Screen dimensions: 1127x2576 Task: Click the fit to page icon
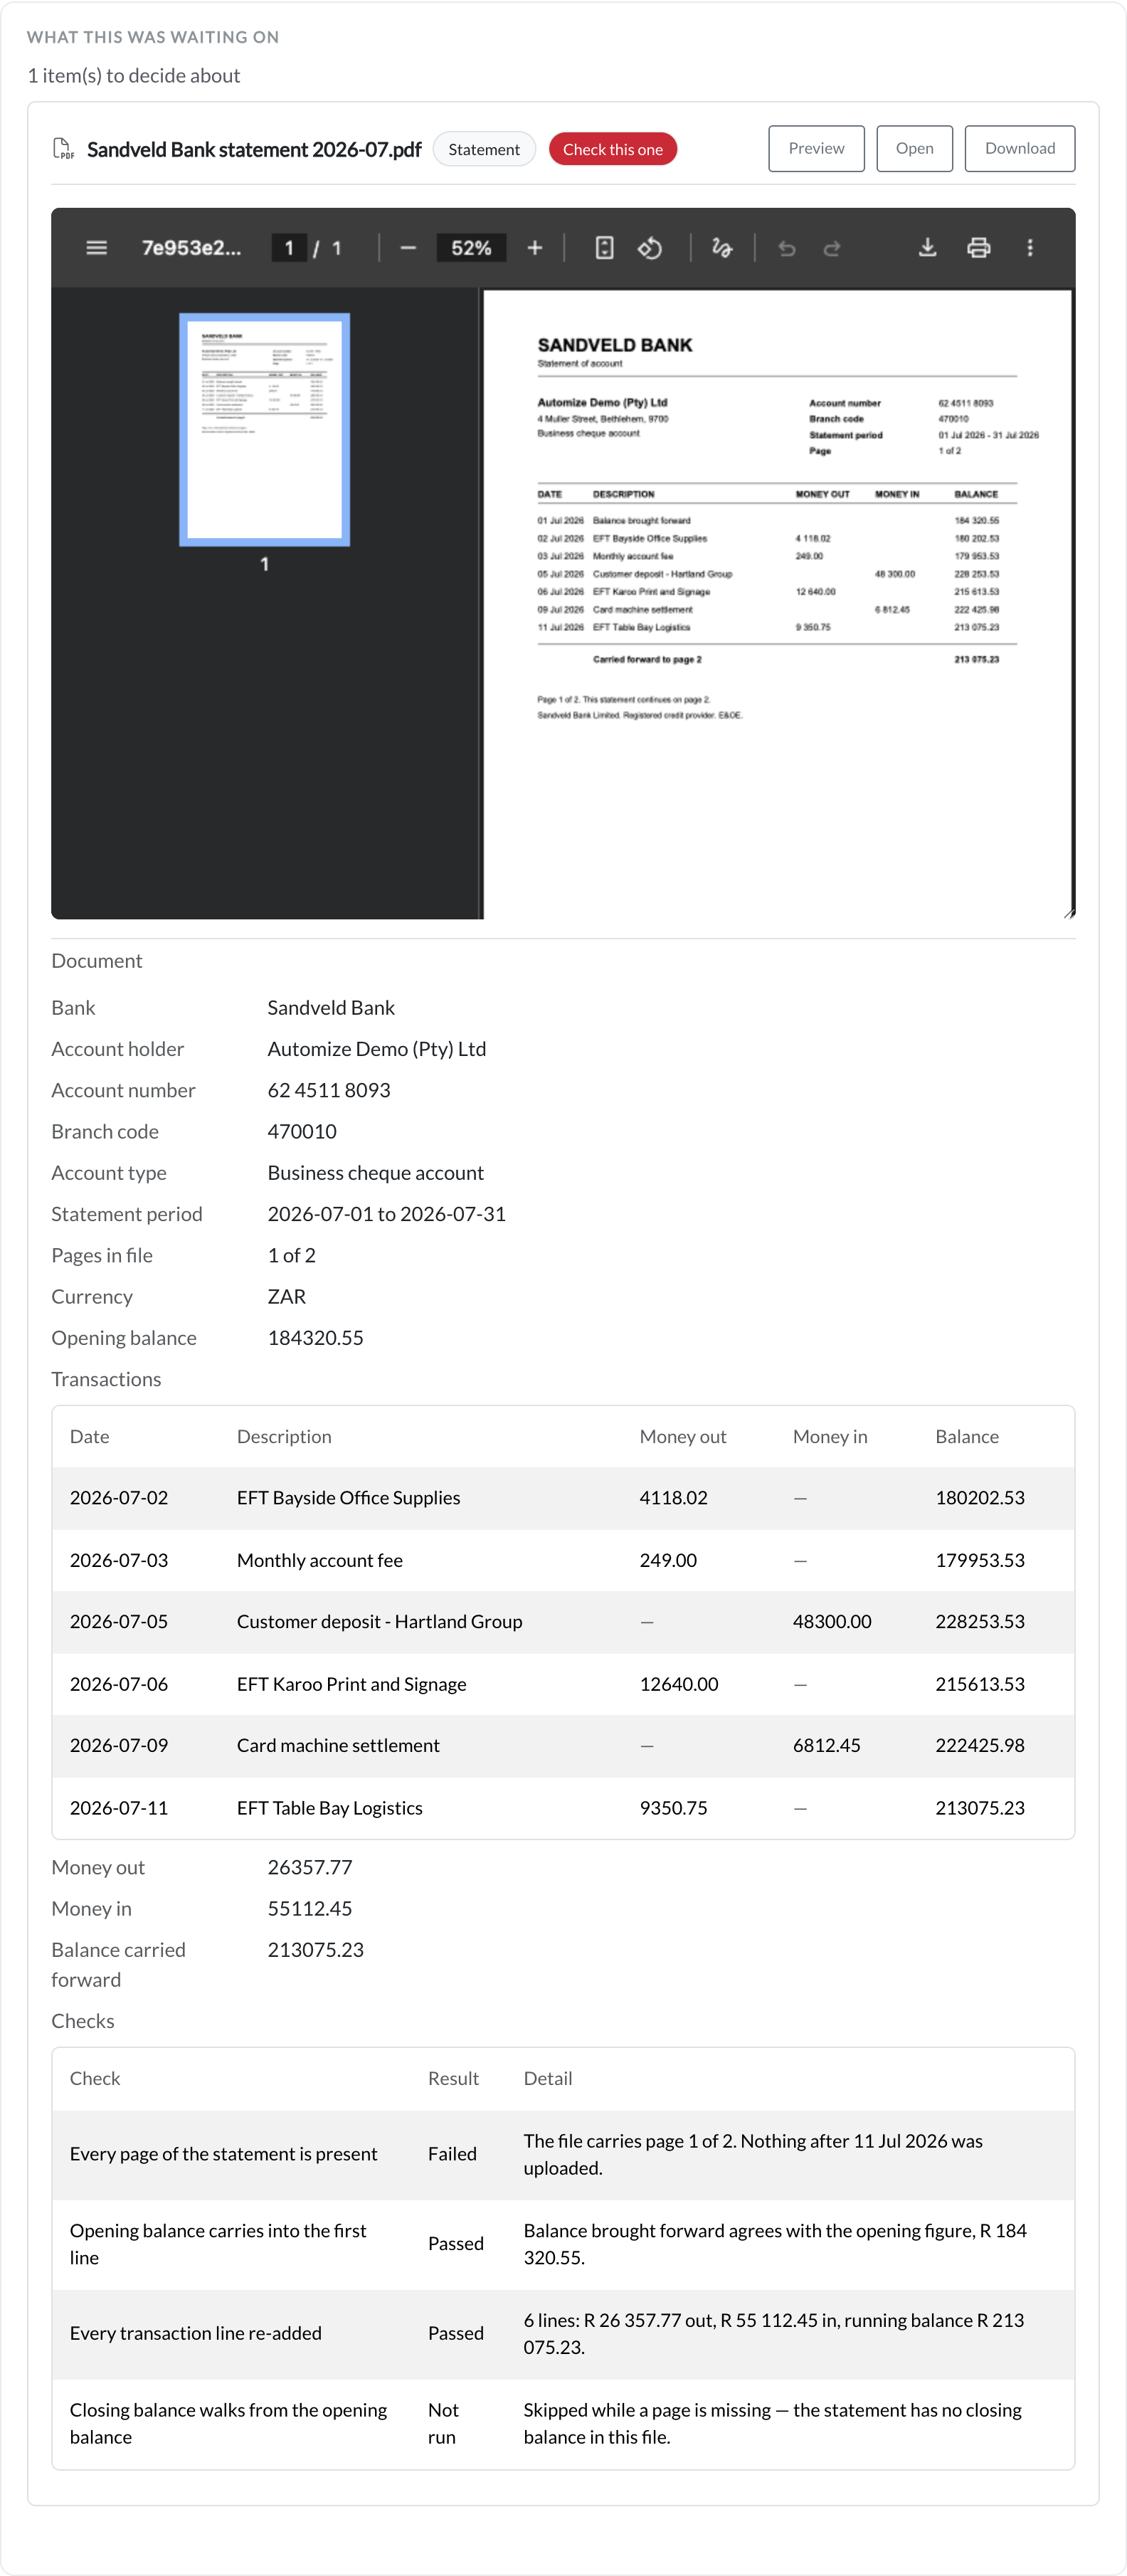tap(604, 247)
